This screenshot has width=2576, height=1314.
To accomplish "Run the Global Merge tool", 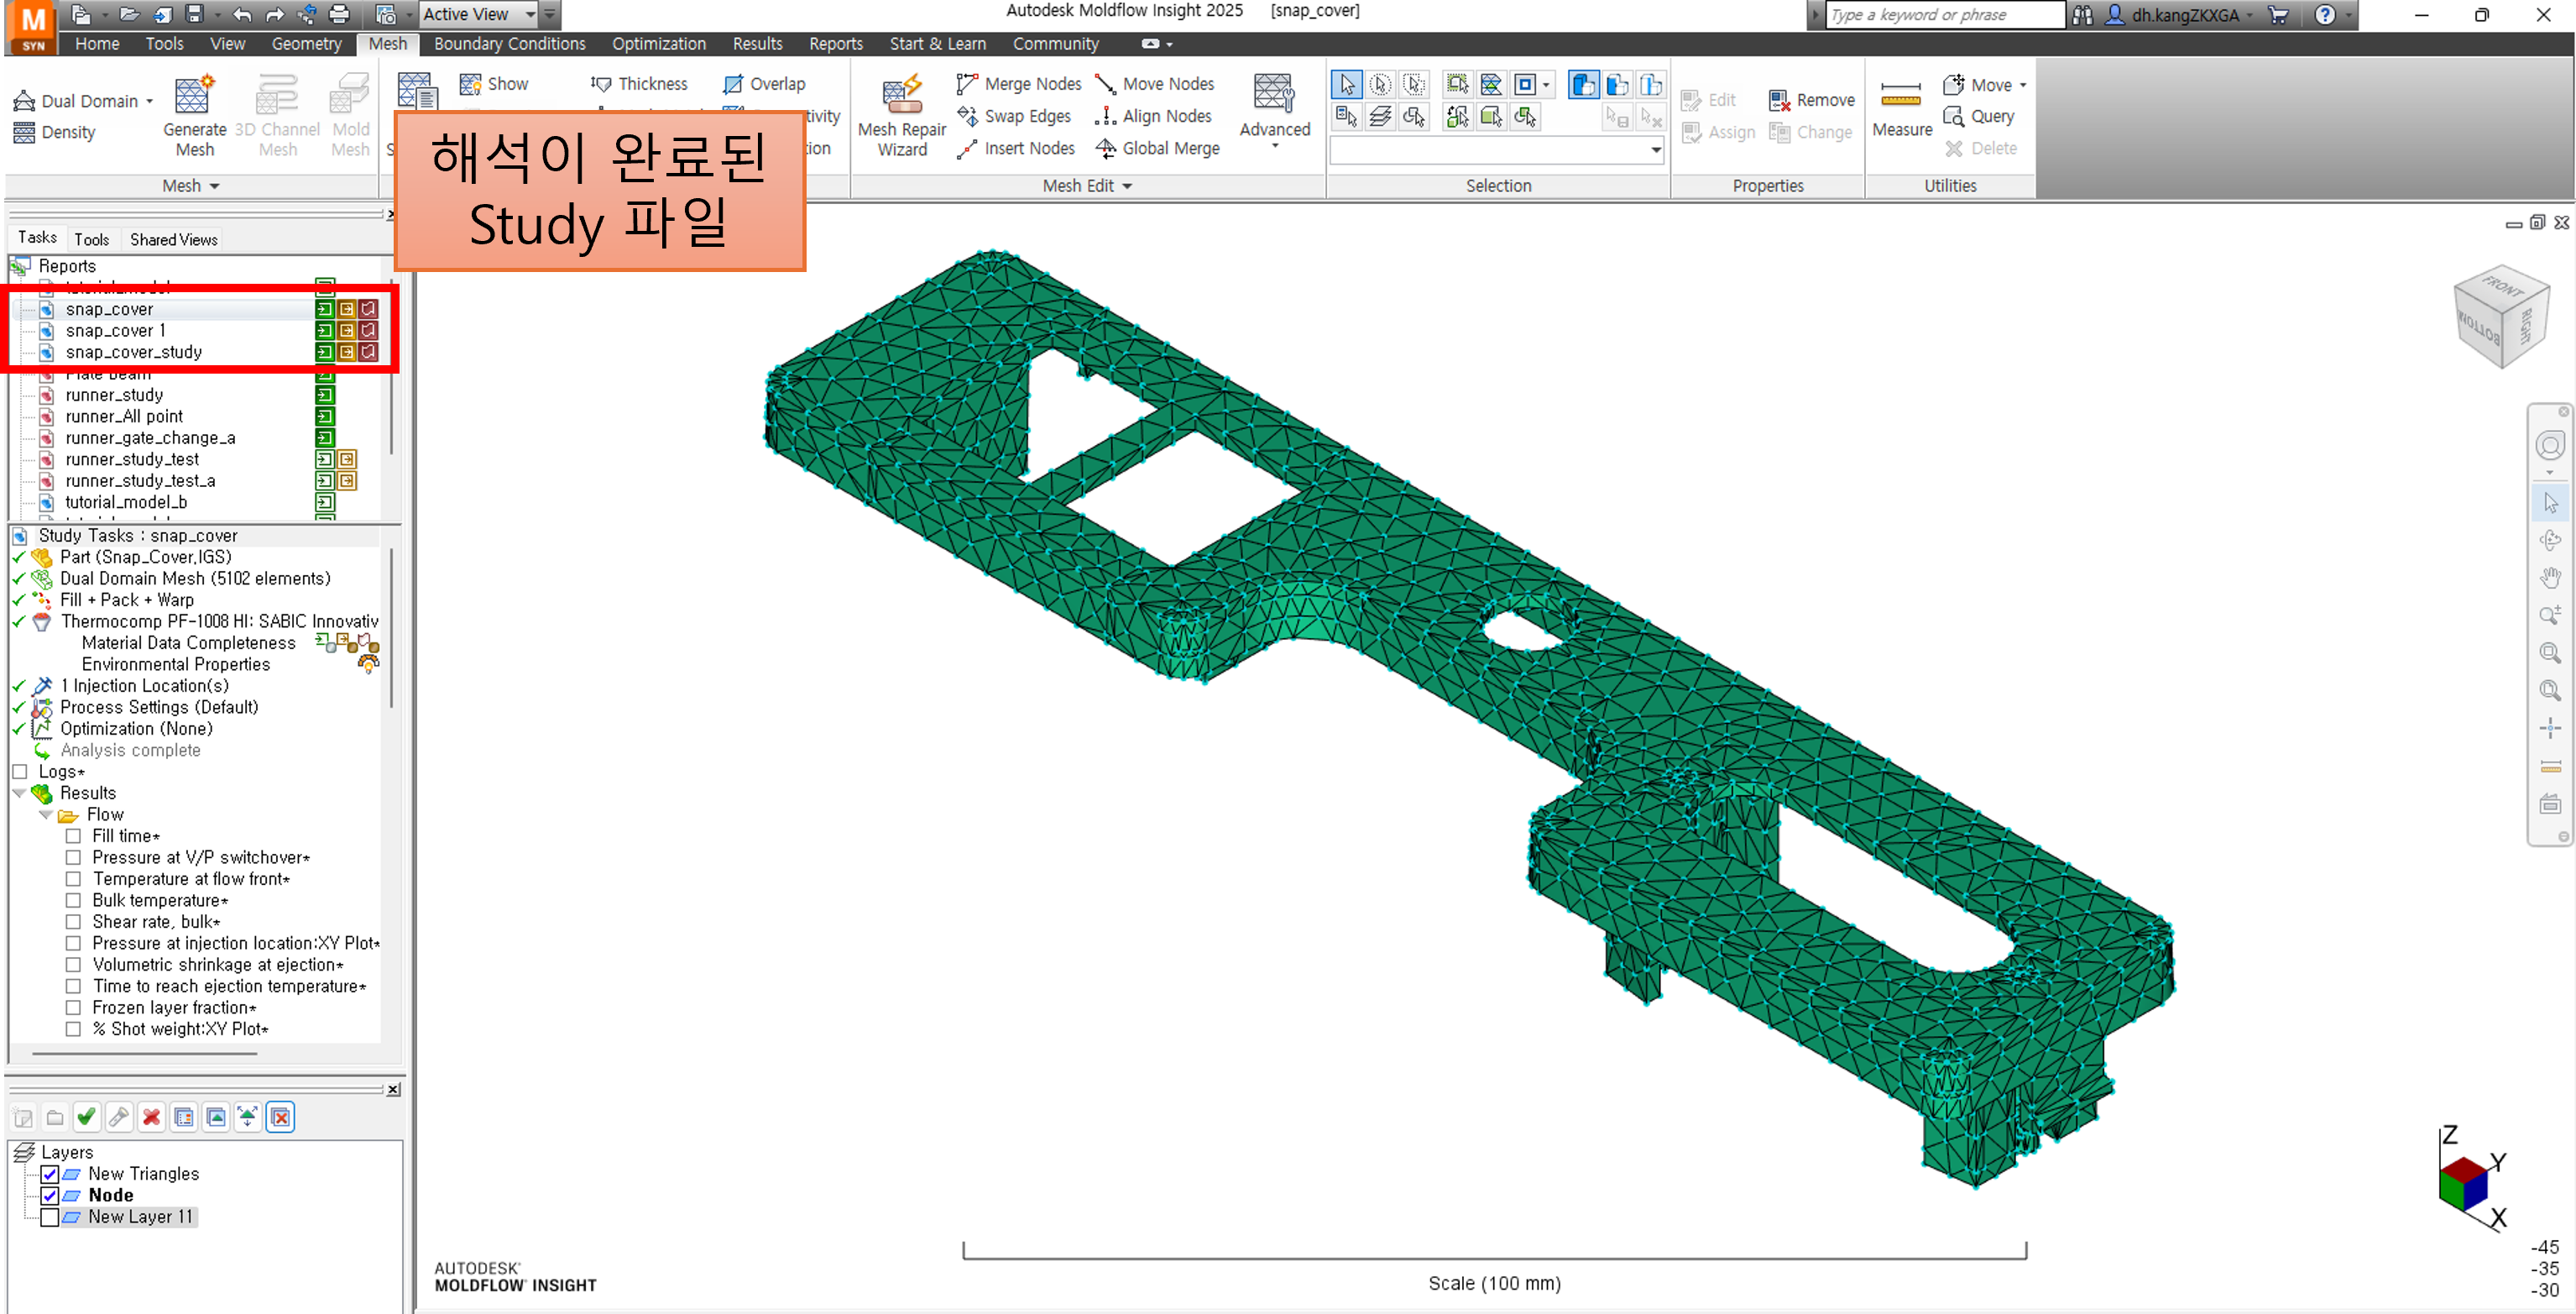I will coord(1157,148).
